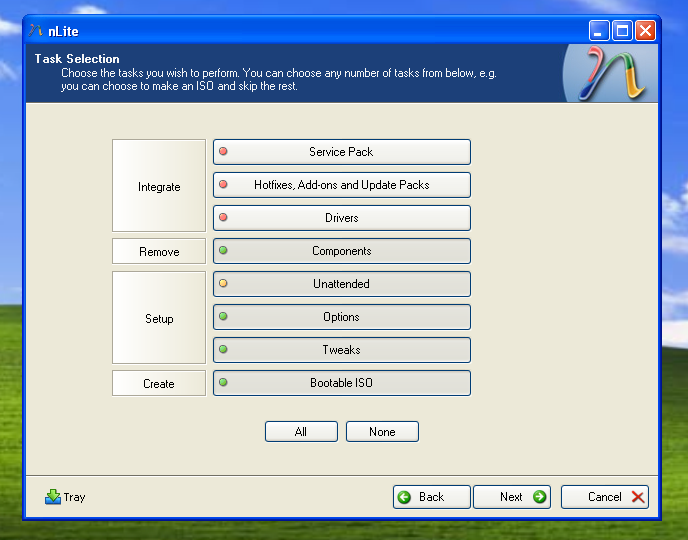
Task: Toggle the Bootable ISO task
Action: coord(341,383)
